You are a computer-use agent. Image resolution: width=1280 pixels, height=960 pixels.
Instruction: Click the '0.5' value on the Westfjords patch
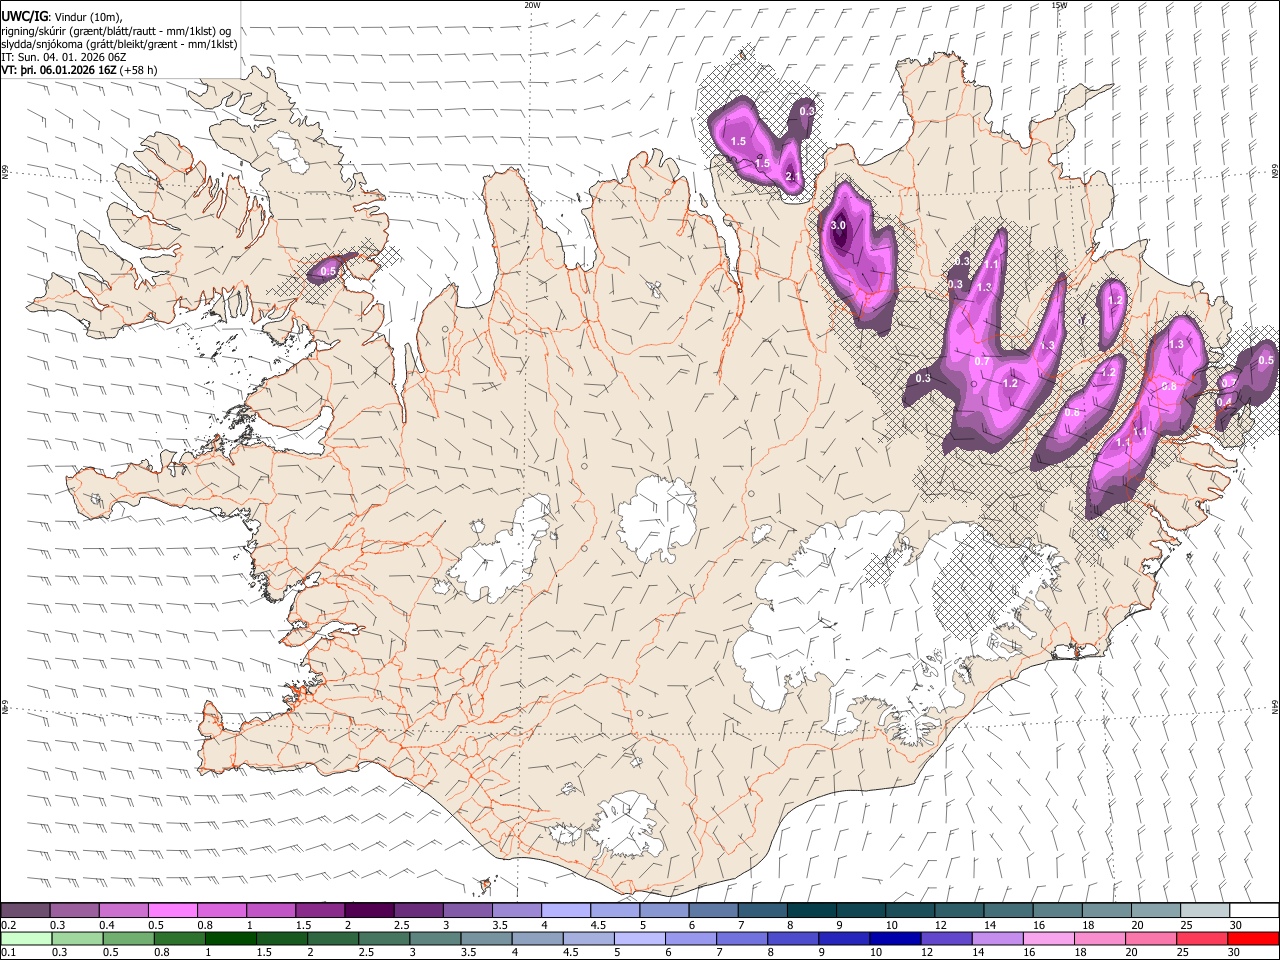328,271
